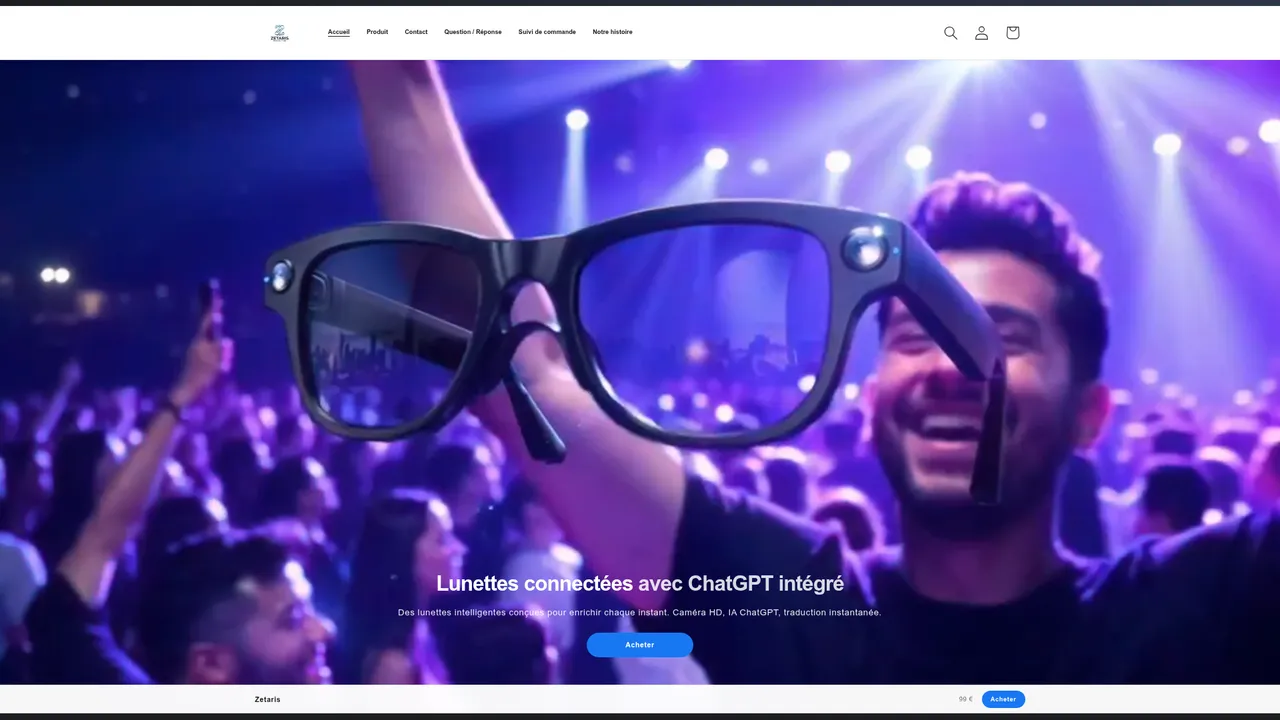Open the Contact menu item

(416, 32)
